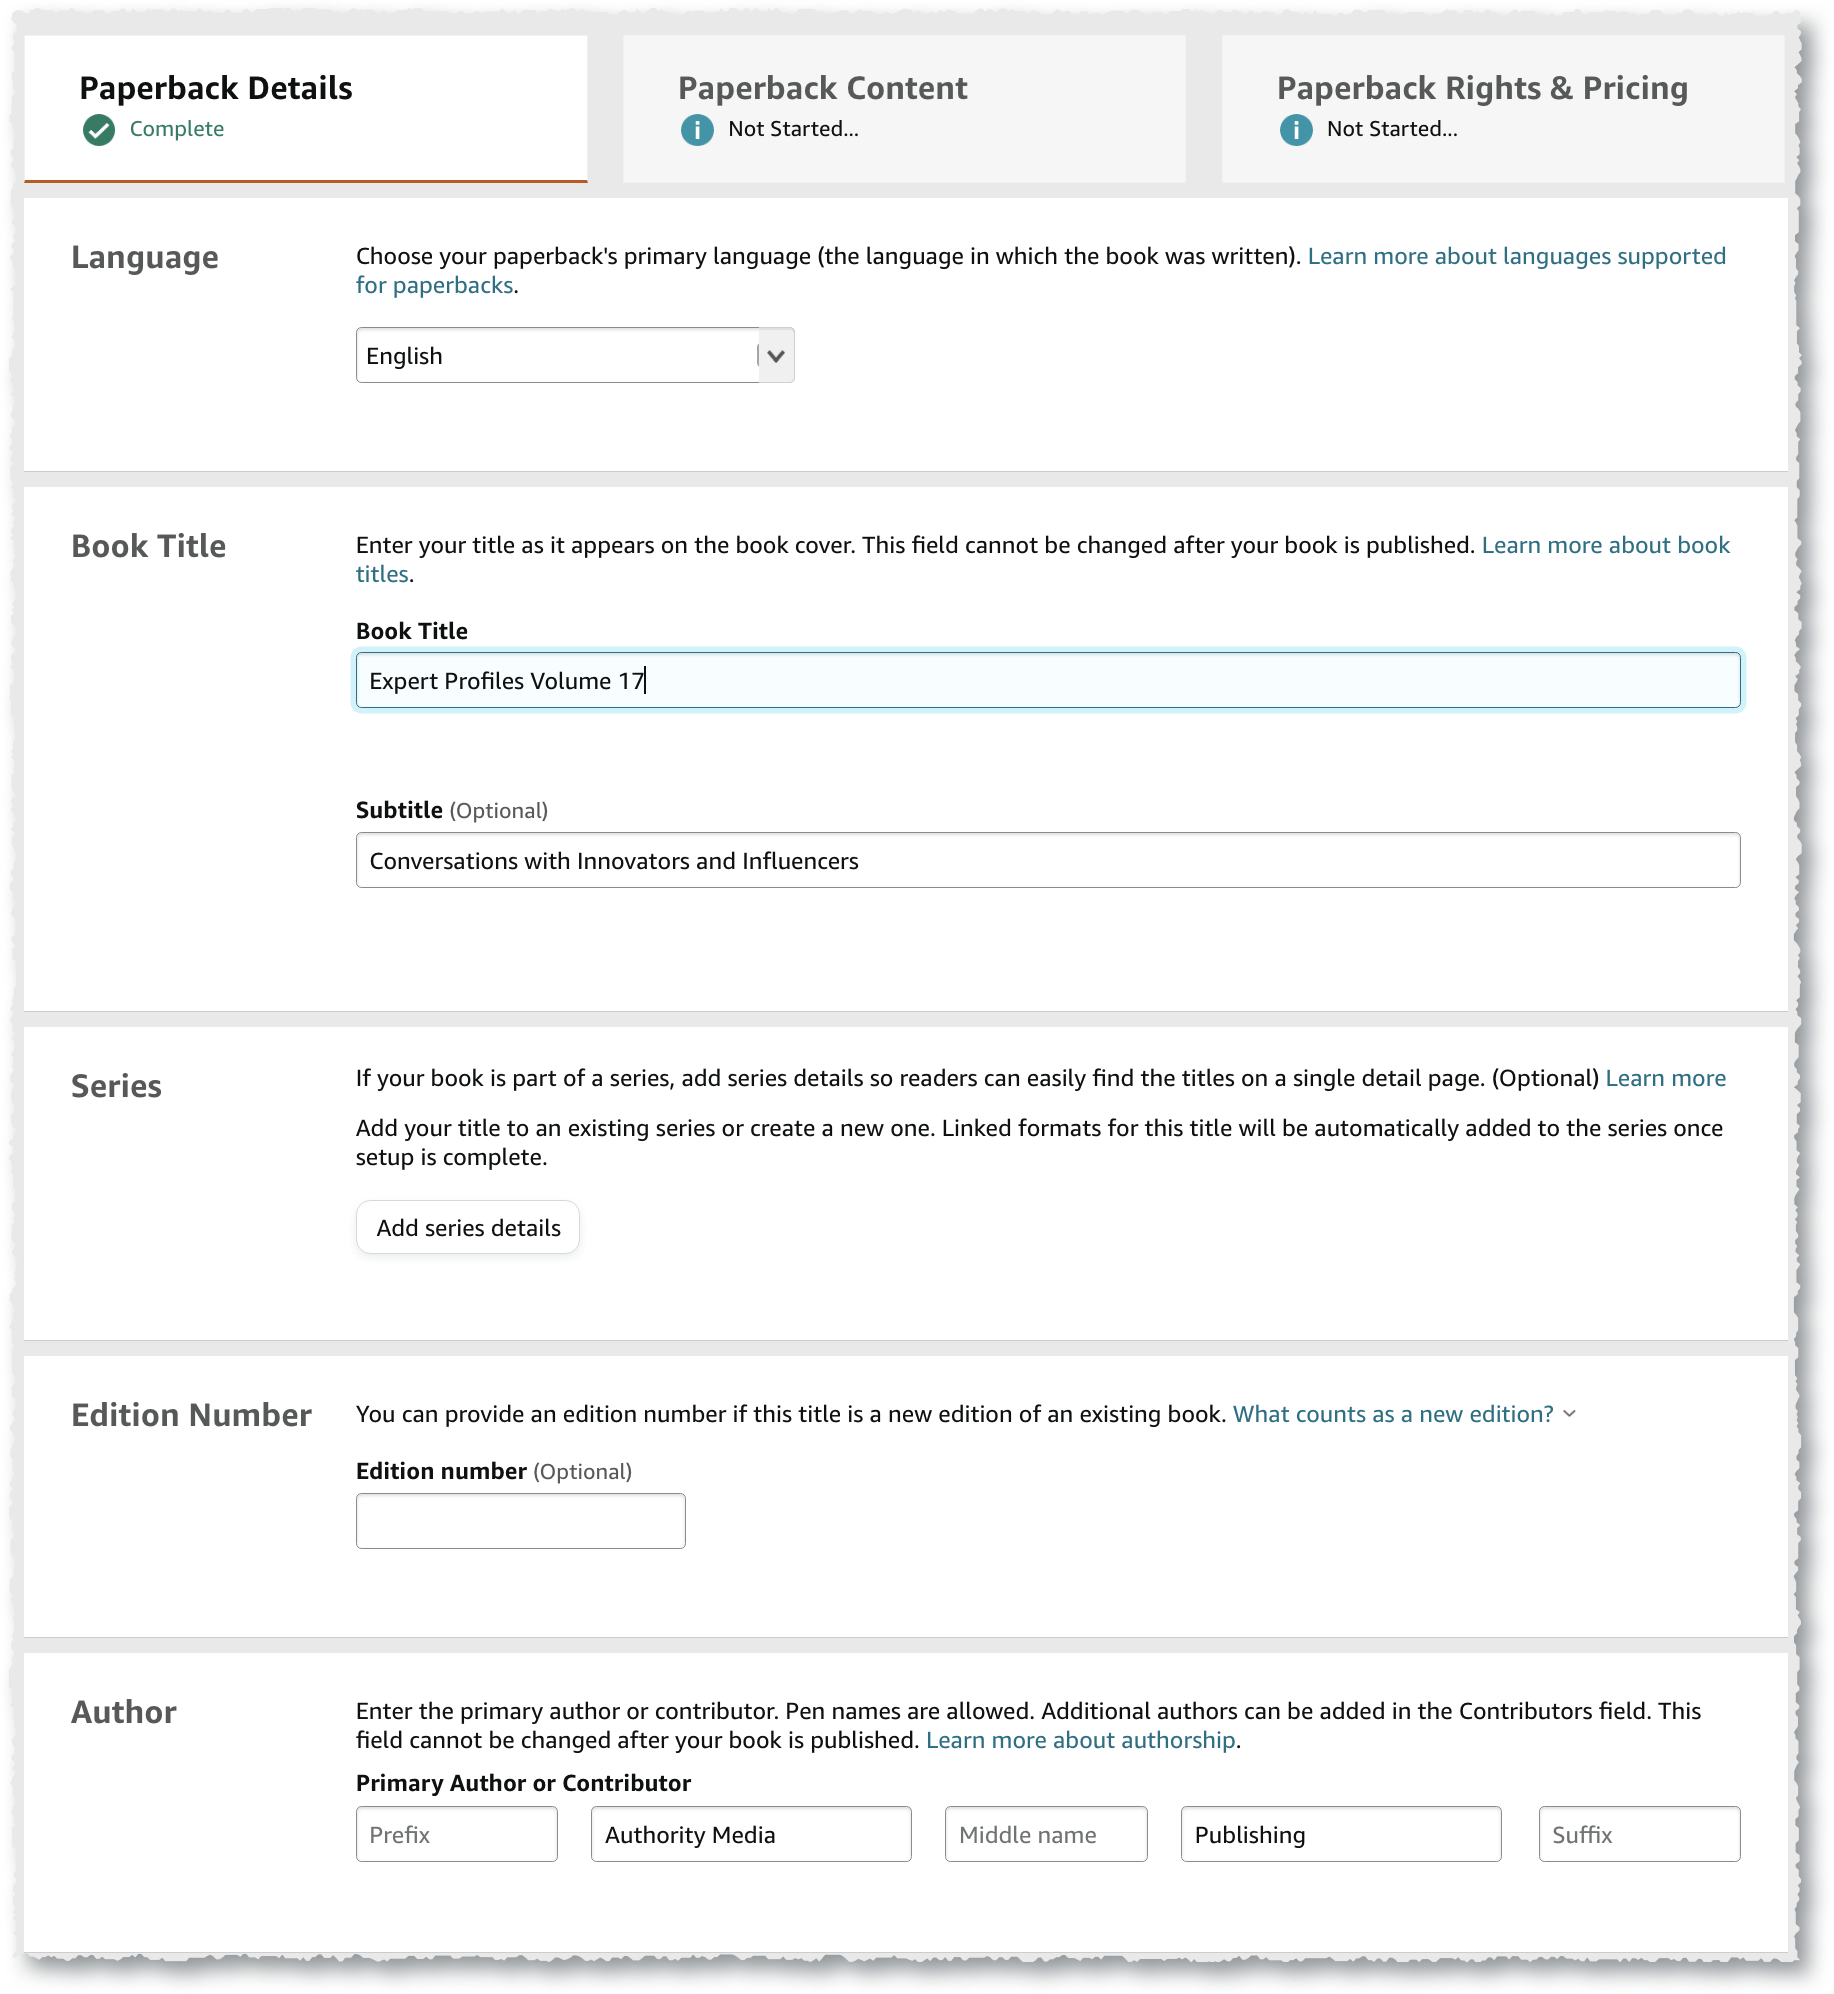This screenshot has height=1994, width=1834.
Task: Click the Edition number input box
Action: [521, 1521]
